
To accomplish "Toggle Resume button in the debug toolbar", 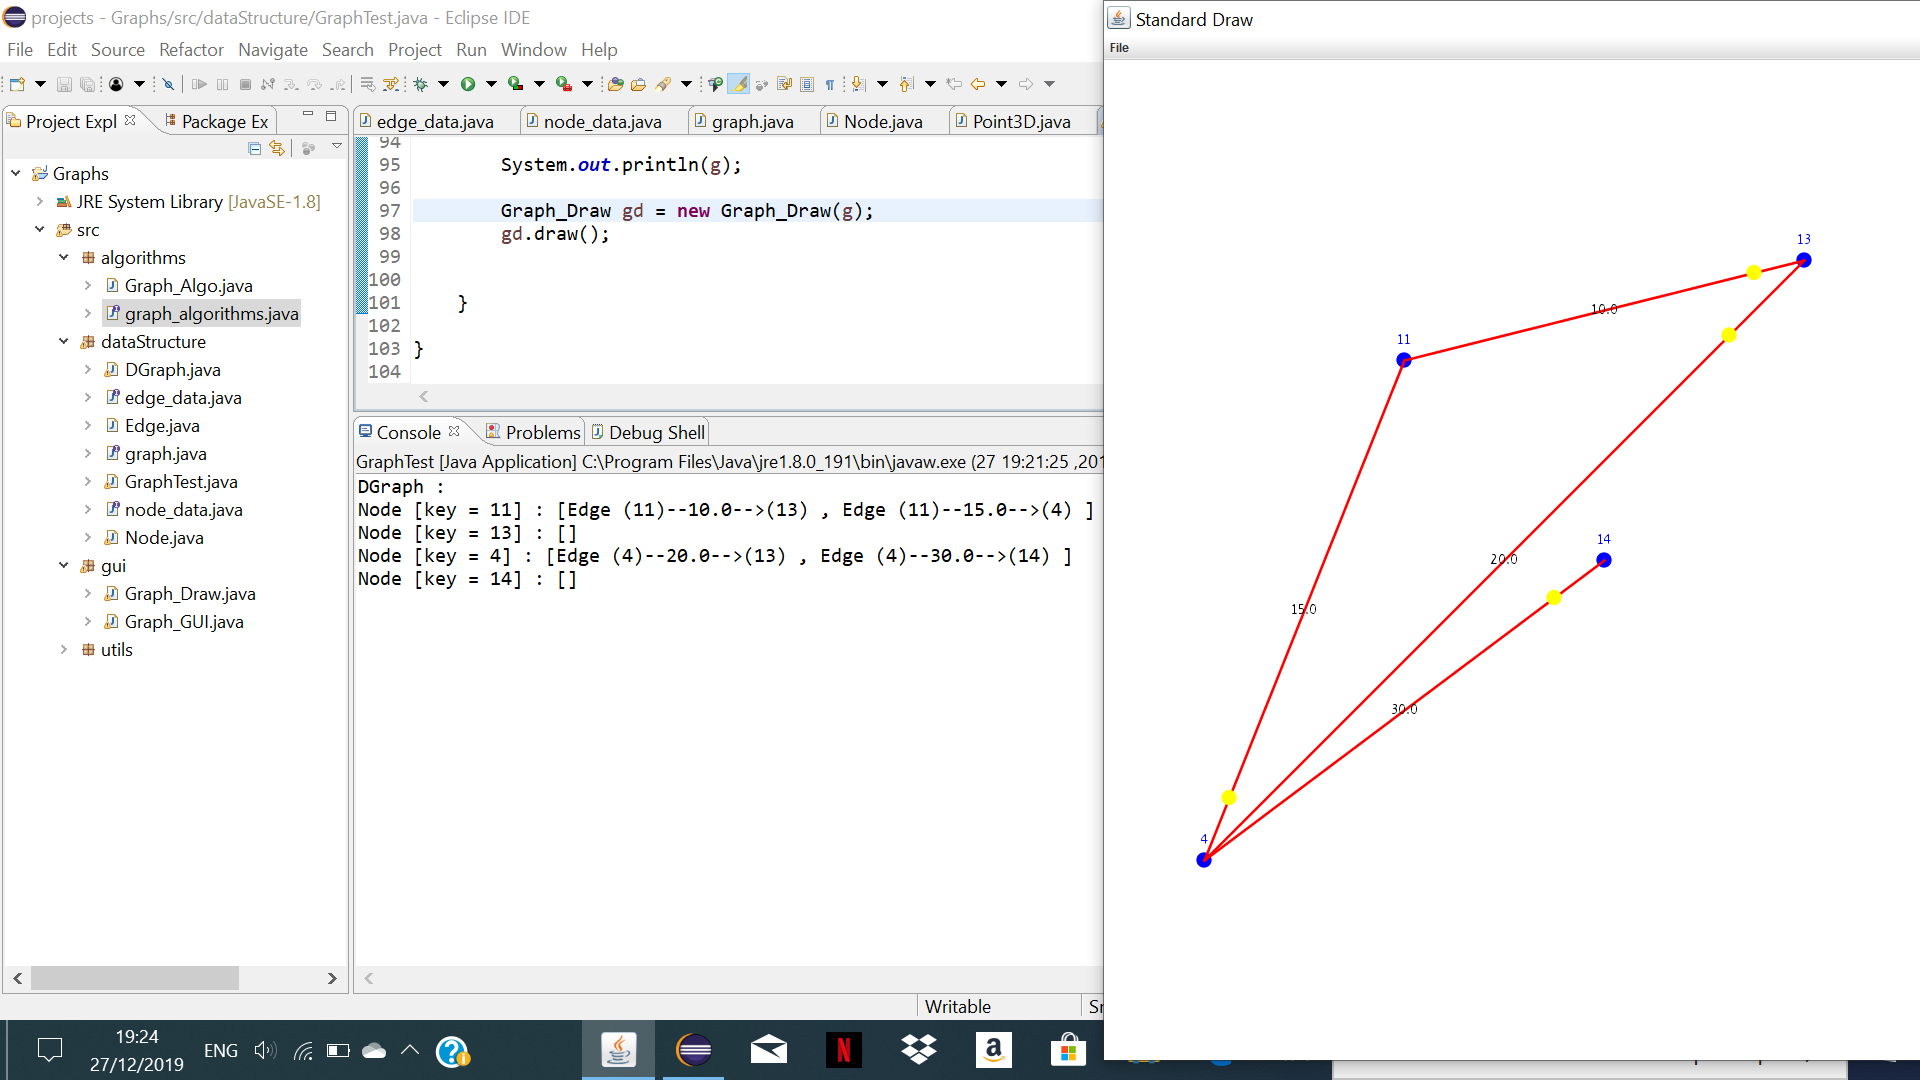I will [x=199, y=85].
